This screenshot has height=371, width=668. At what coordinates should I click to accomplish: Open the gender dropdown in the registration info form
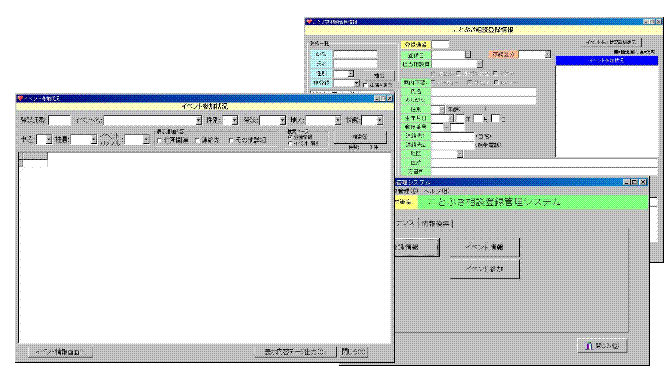441,109
